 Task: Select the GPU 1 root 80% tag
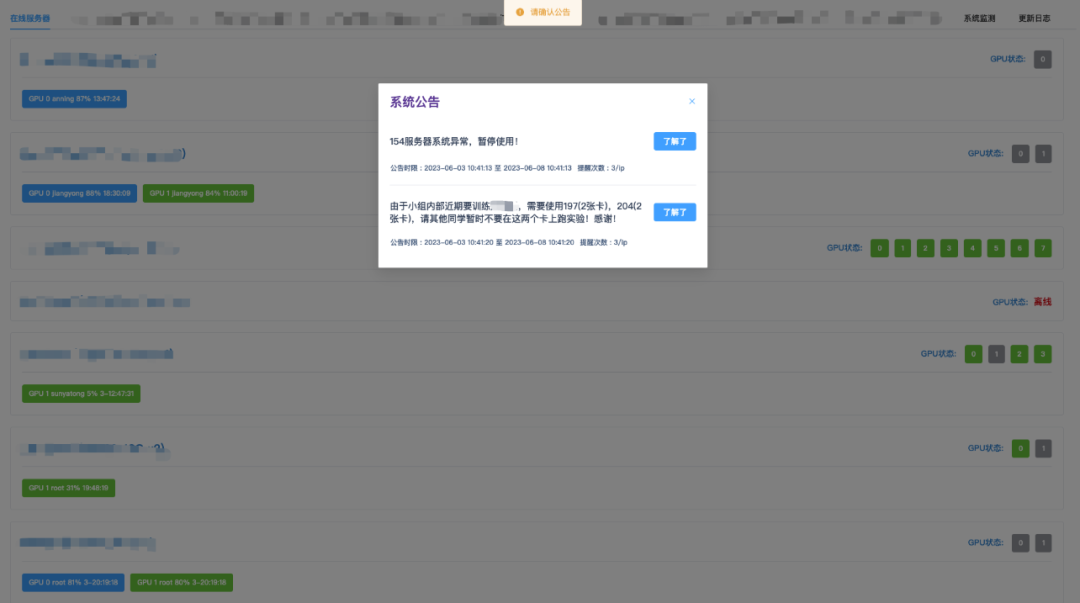point(181,582)
